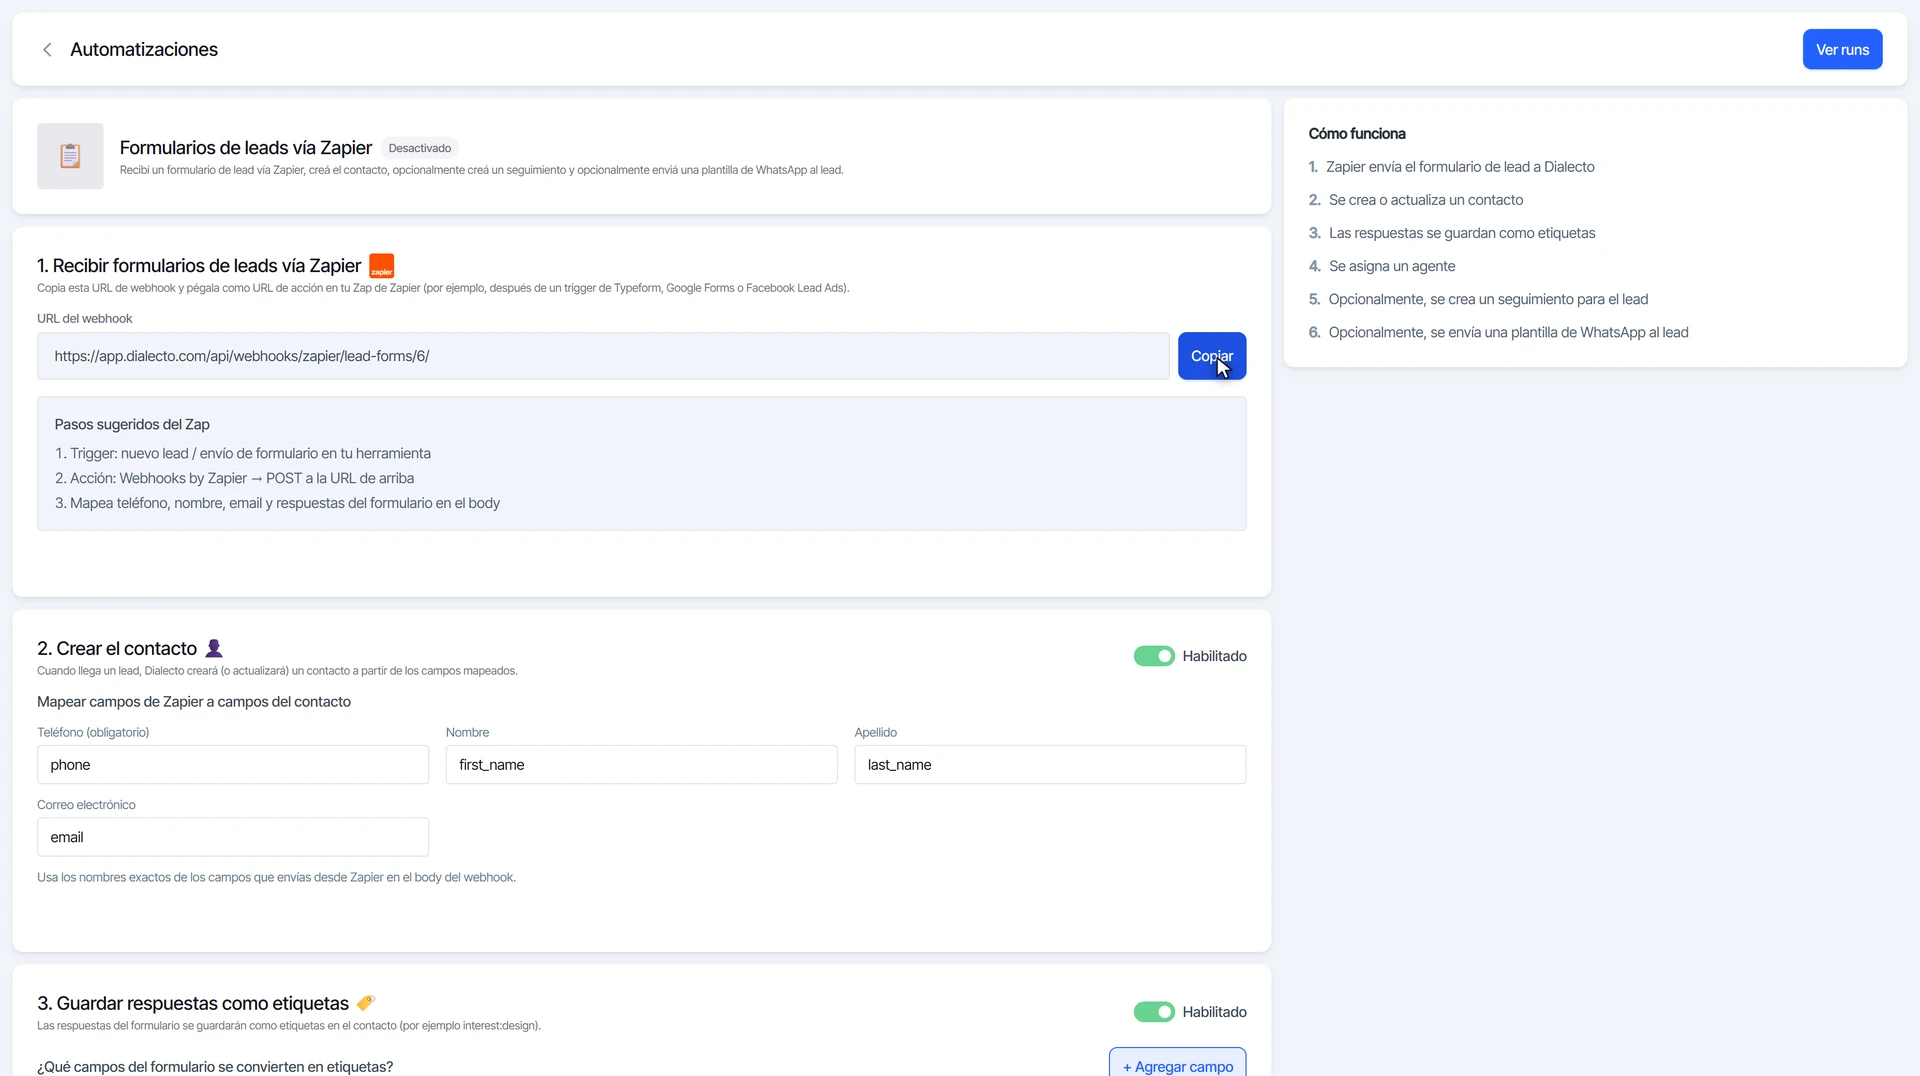Click the Automatizaciones page title
Image resolution: width=1920 pixels, height=1076 pixels.
(144, 50)
